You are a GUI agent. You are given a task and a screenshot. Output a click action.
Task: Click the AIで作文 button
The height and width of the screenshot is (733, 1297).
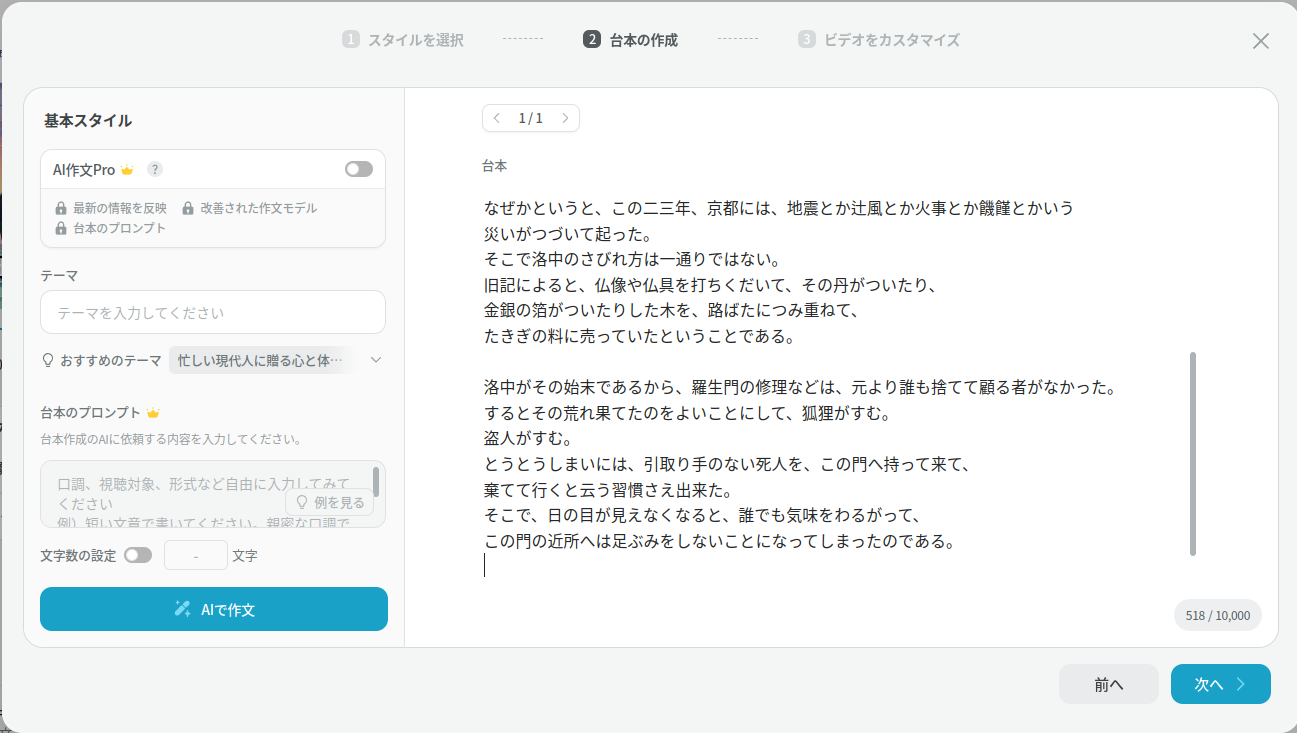214,609
